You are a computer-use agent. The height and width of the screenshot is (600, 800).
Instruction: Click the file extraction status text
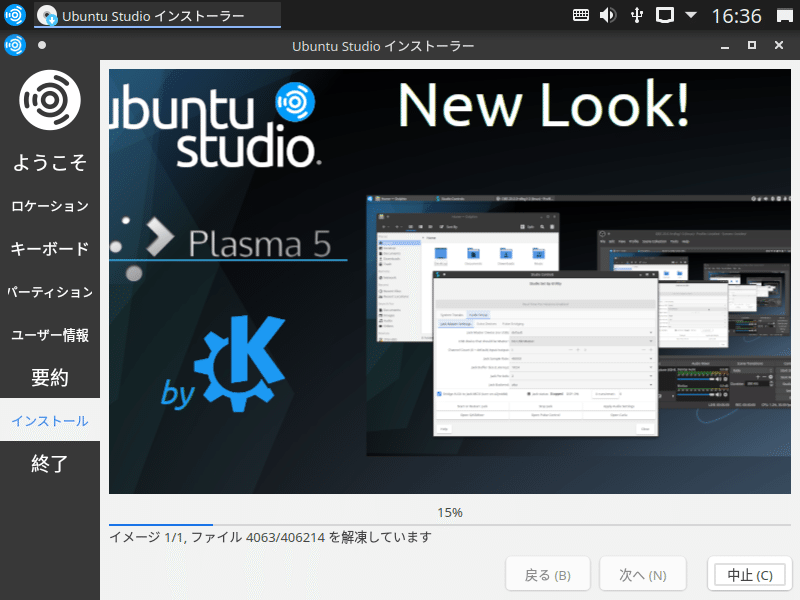pos(271,537)
